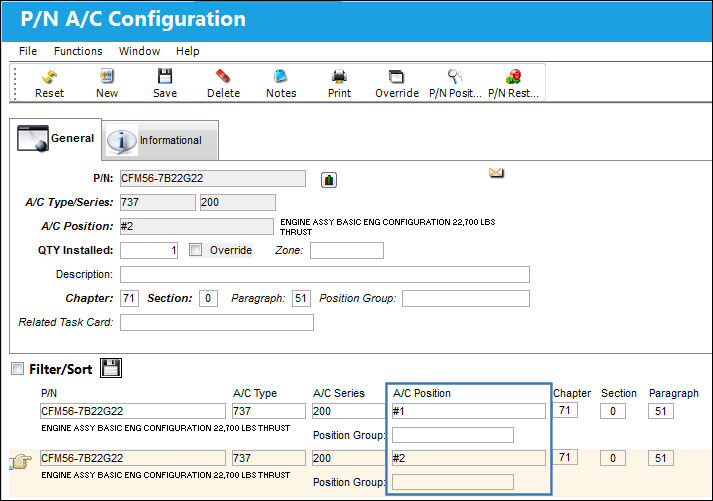The width and height of the screenshot is (713, 501).
Task: Click Position Group field under #2 row
Action: [x=453, y=482]
